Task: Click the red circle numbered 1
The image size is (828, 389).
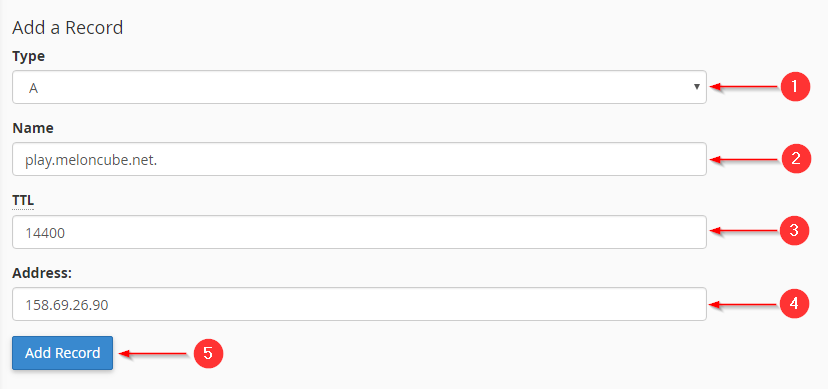Action: (x=795, y=87)
